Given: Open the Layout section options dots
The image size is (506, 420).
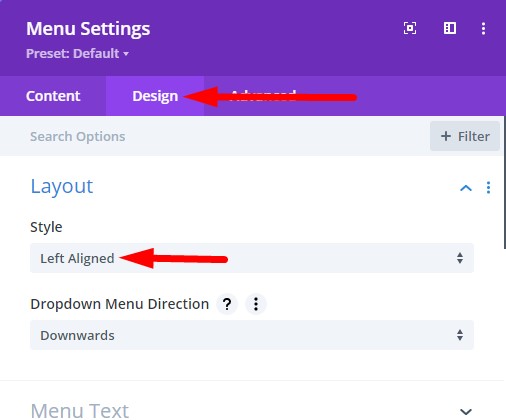Looking at the screenshot, I should [488, 188].
